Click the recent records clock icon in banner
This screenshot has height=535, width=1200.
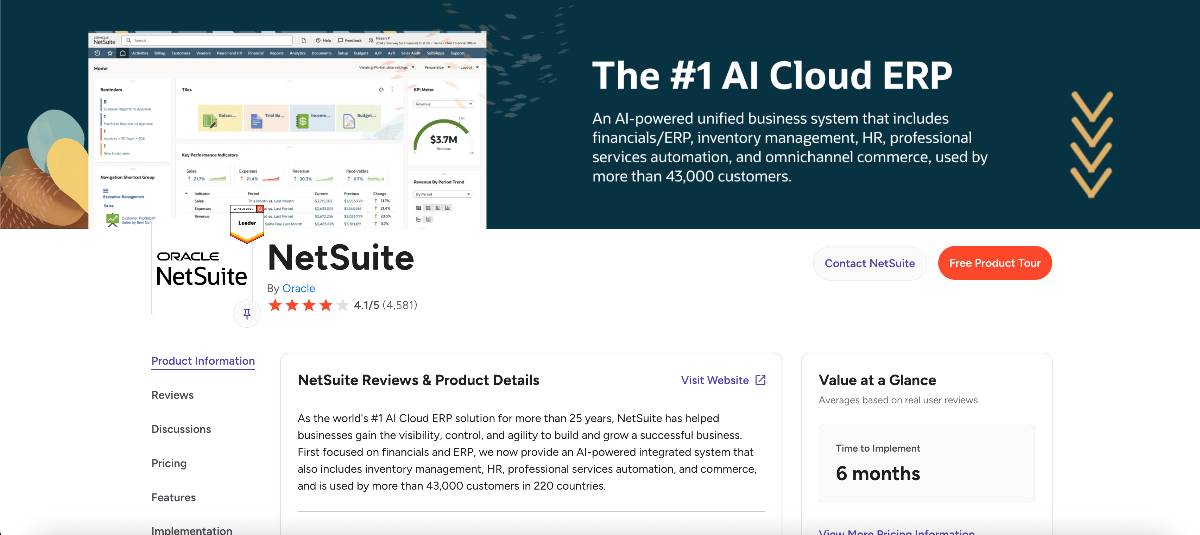coord(97,53)
